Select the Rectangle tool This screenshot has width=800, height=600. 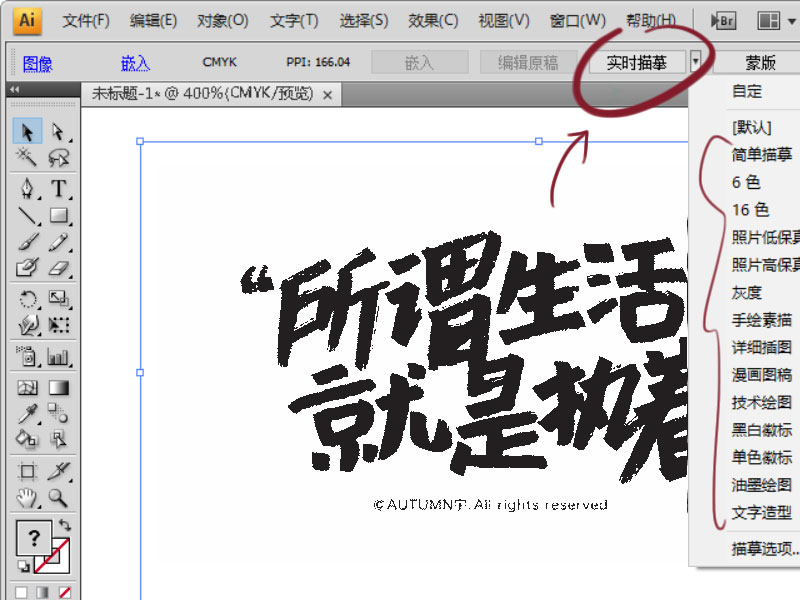(x=58, y=215)
